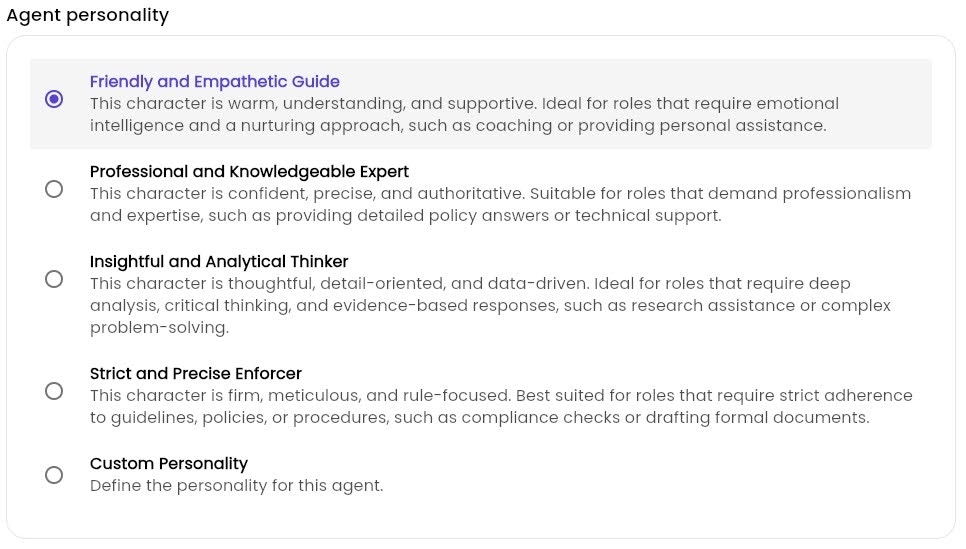Click the 'Agent personality' section heading
The width and height of the screenshot is (966, 549).
click(x=87, y=15)
